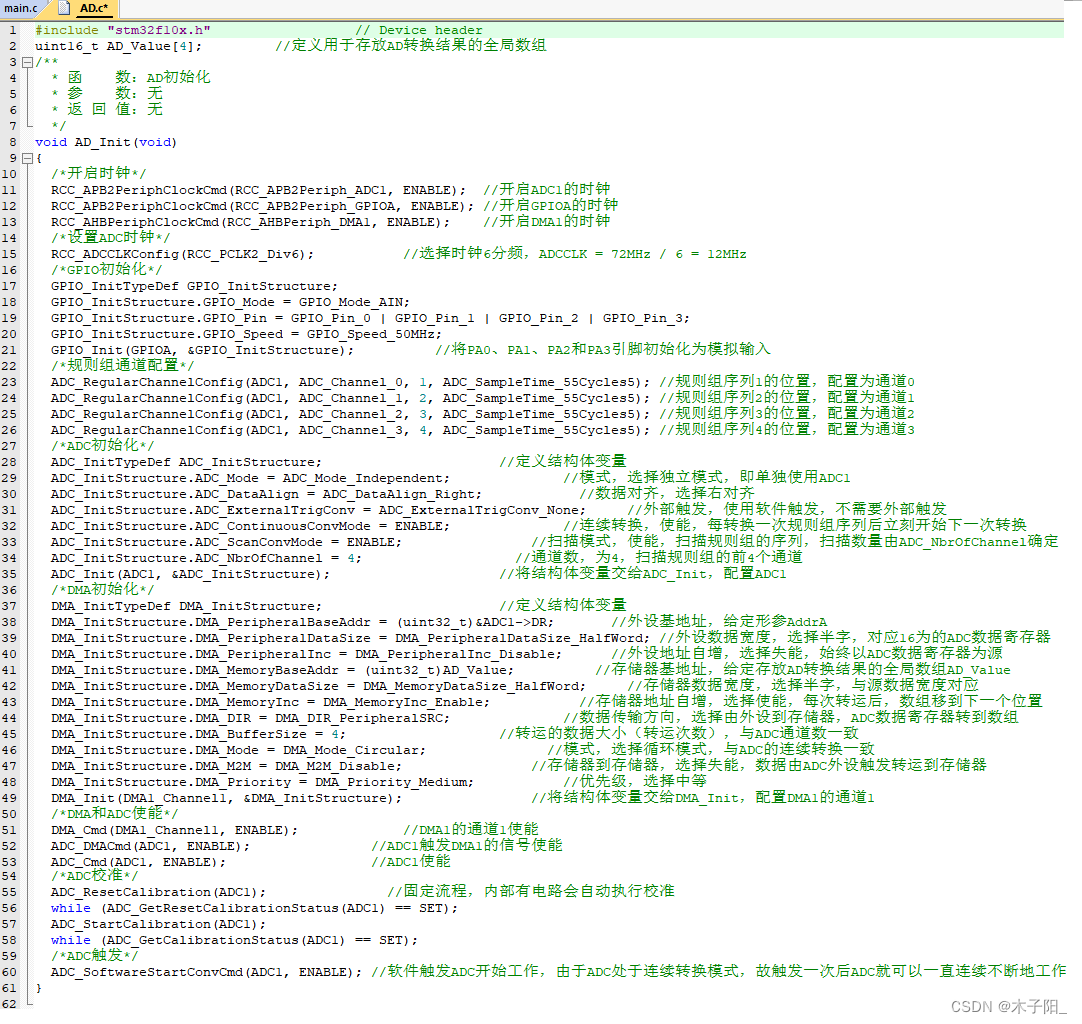Click the ADC_Mode_Independent assignment line

pos(250,478)
